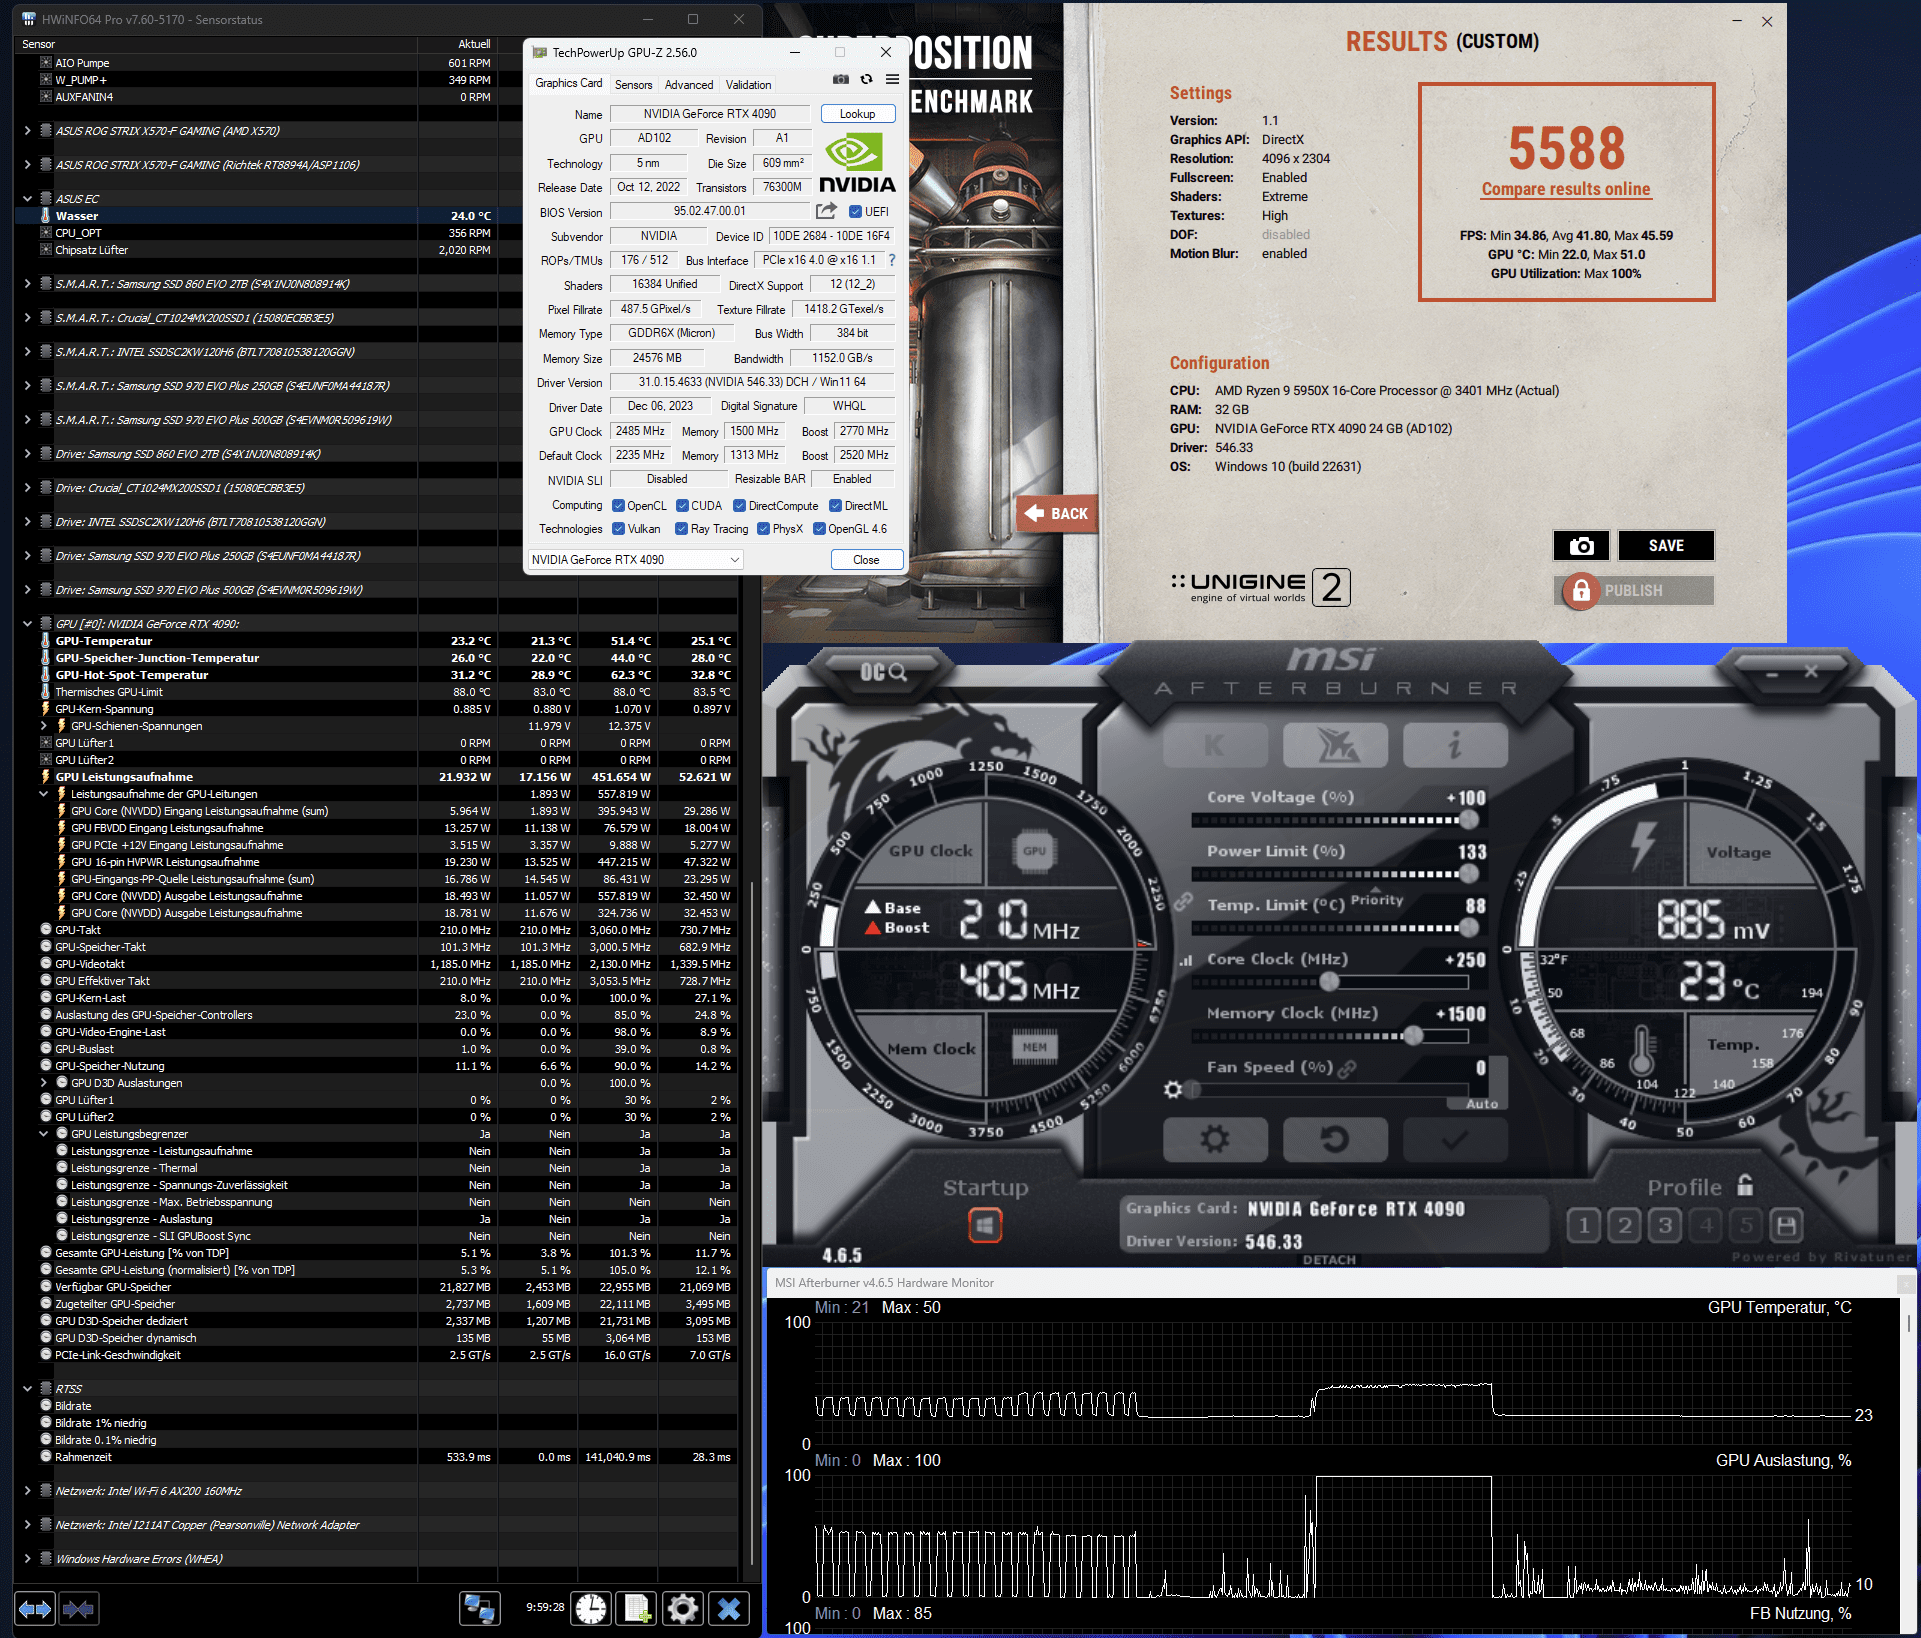1921x1638 pixels.
Task: Select Afterburner profile slot 3
Action: [x=1665, y=1225]
